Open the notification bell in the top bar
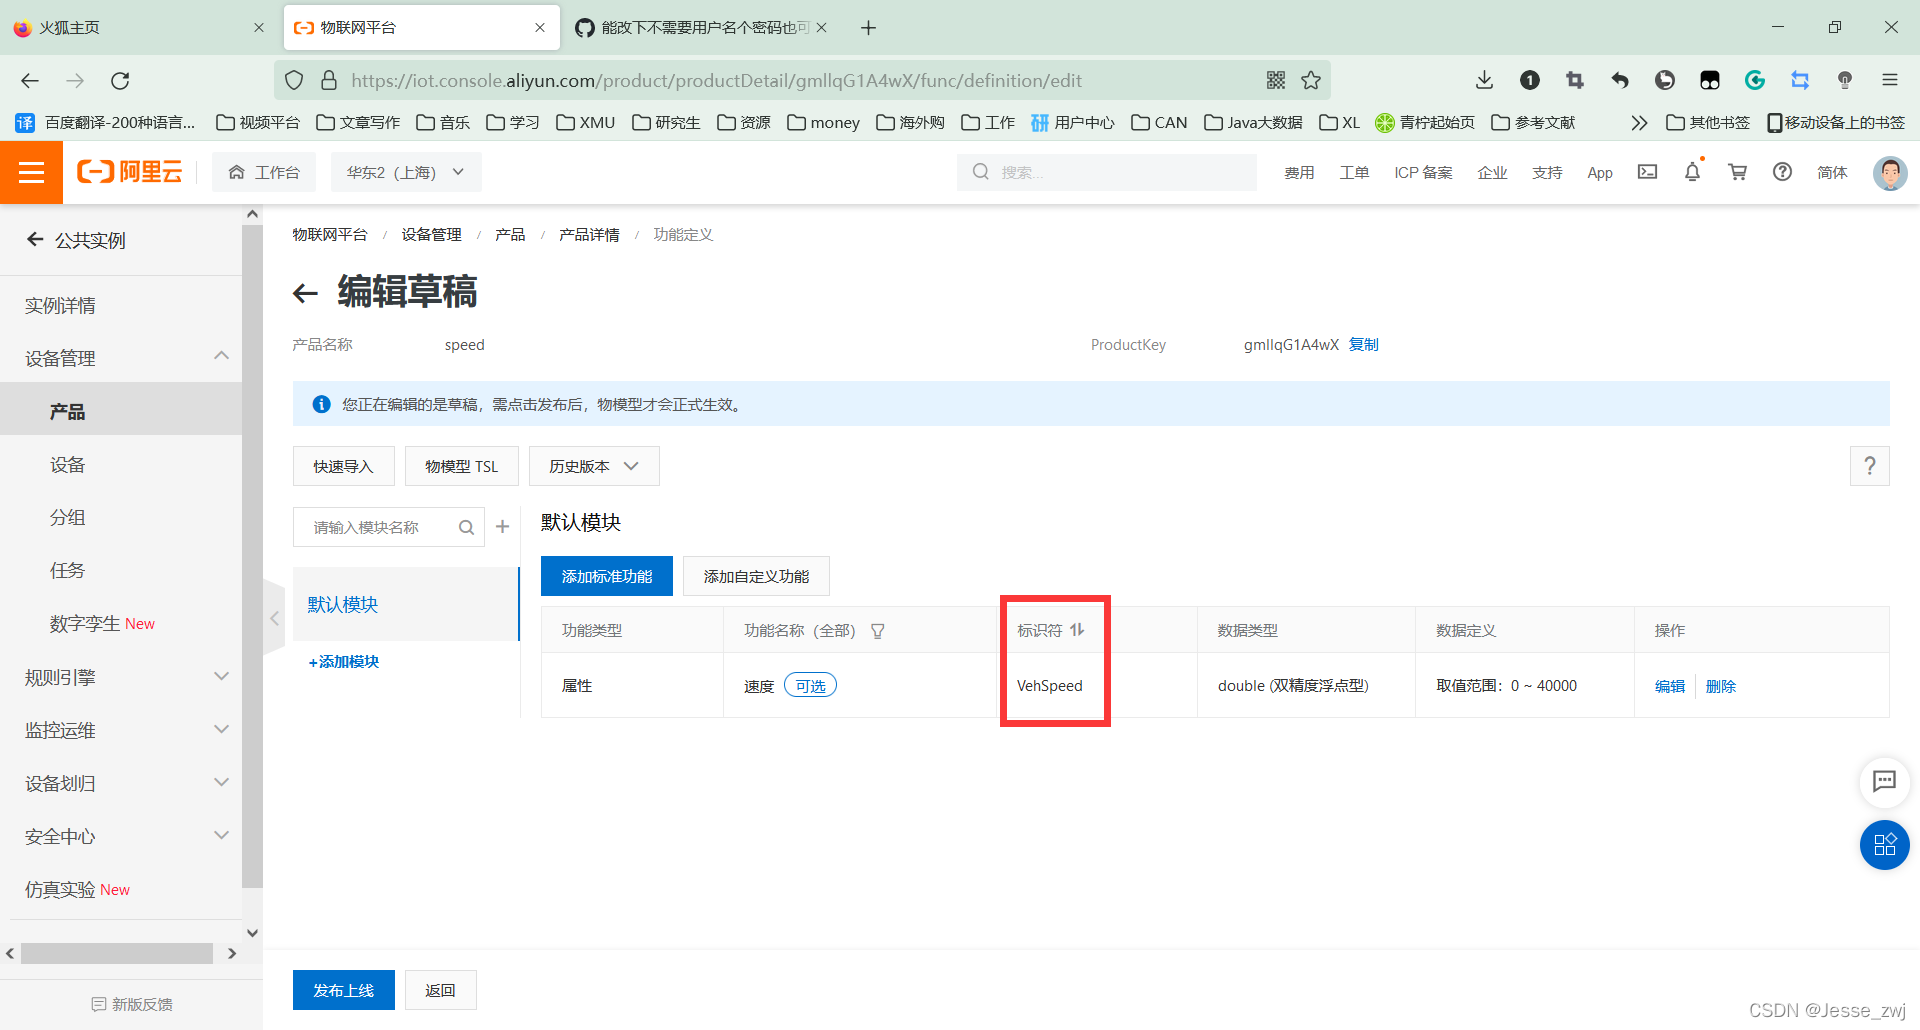This screenshot has height=1030, width=1920. (1692, 172)
